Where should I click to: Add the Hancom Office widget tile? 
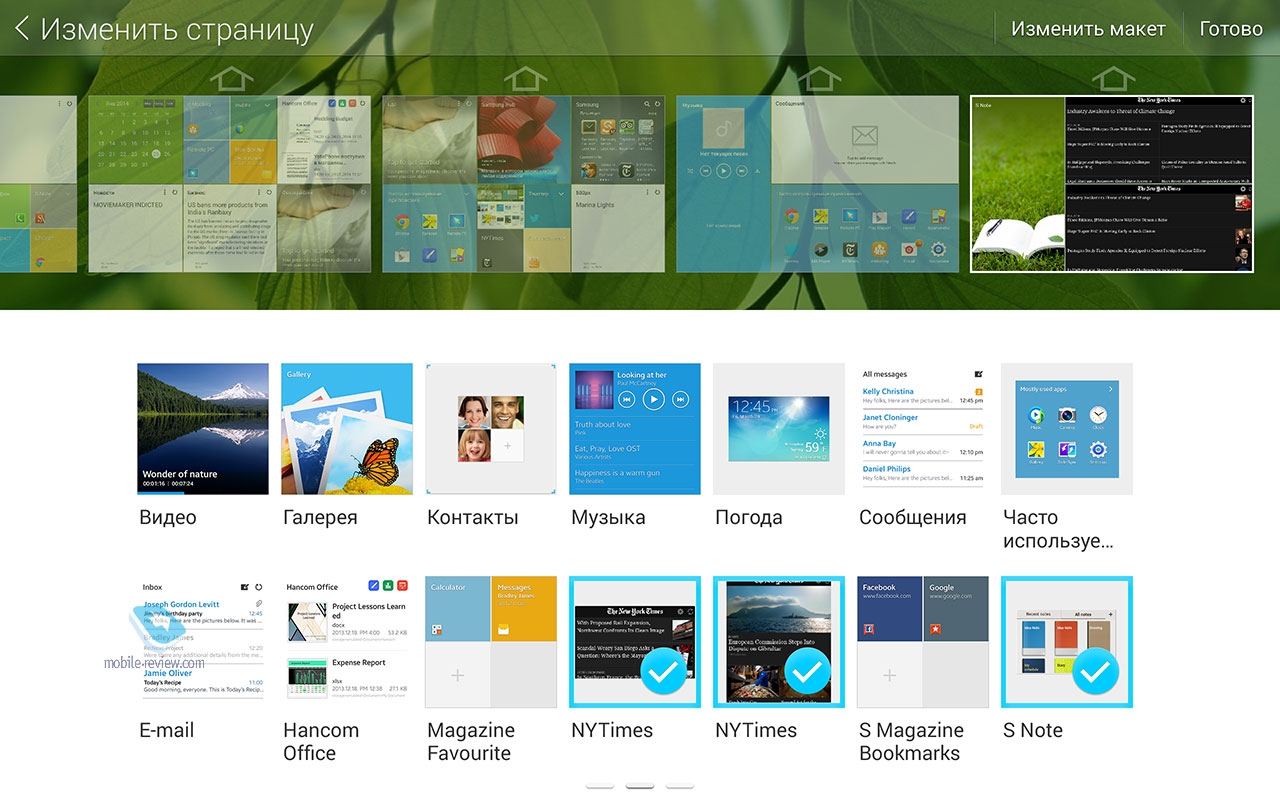[x=347, y=642]
